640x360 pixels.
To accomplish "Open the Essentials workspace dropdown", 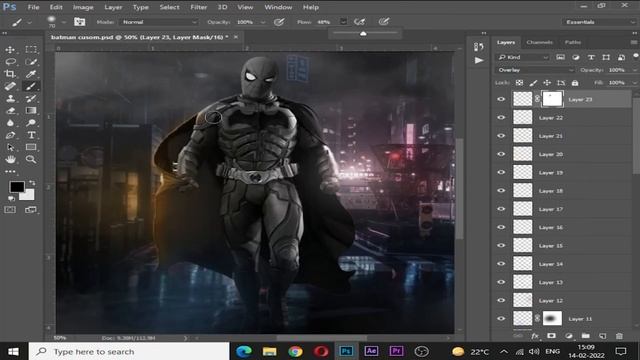I will 600,22.
